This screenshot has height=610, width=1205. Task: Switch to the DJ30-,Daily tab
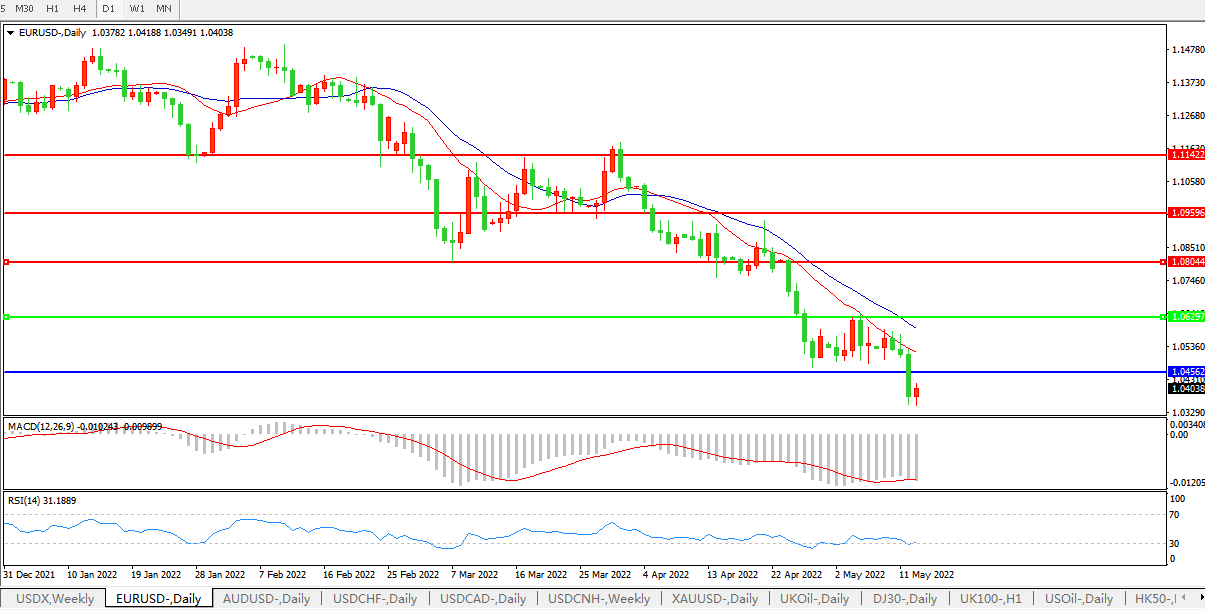[904, 599]
